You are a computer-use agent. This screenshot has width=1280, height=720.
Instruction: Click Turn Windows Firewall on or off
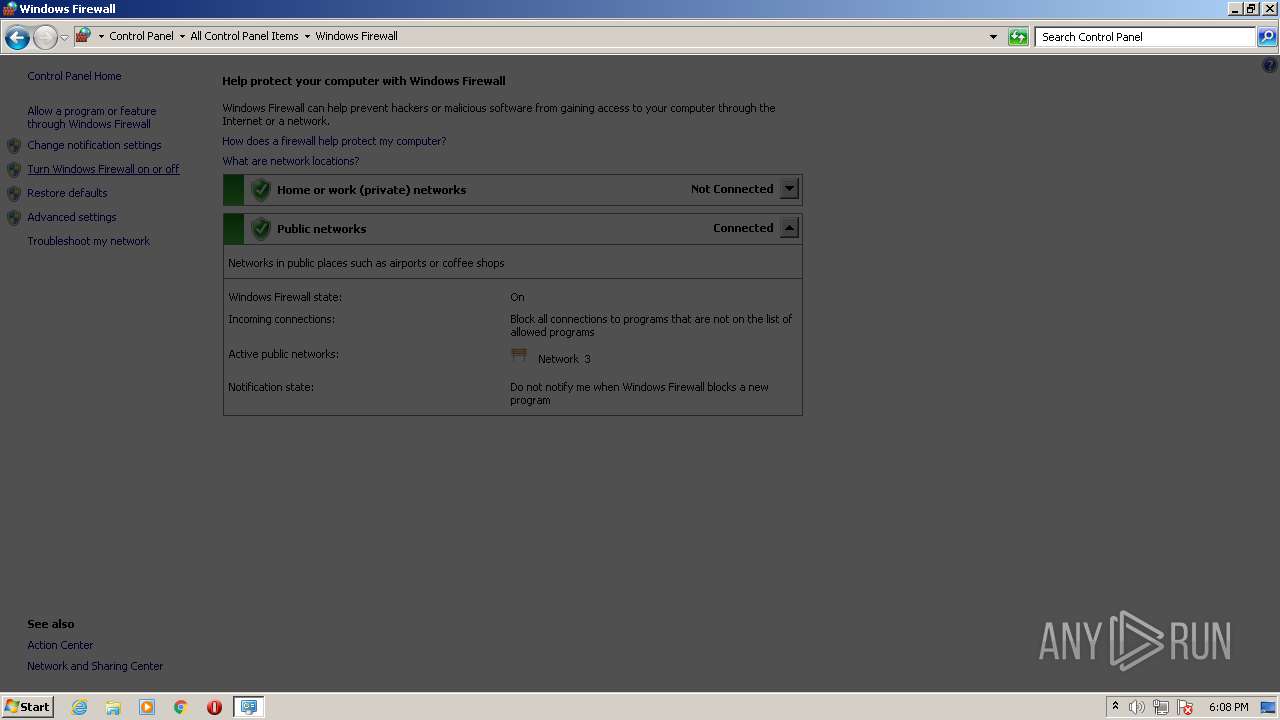103,169
